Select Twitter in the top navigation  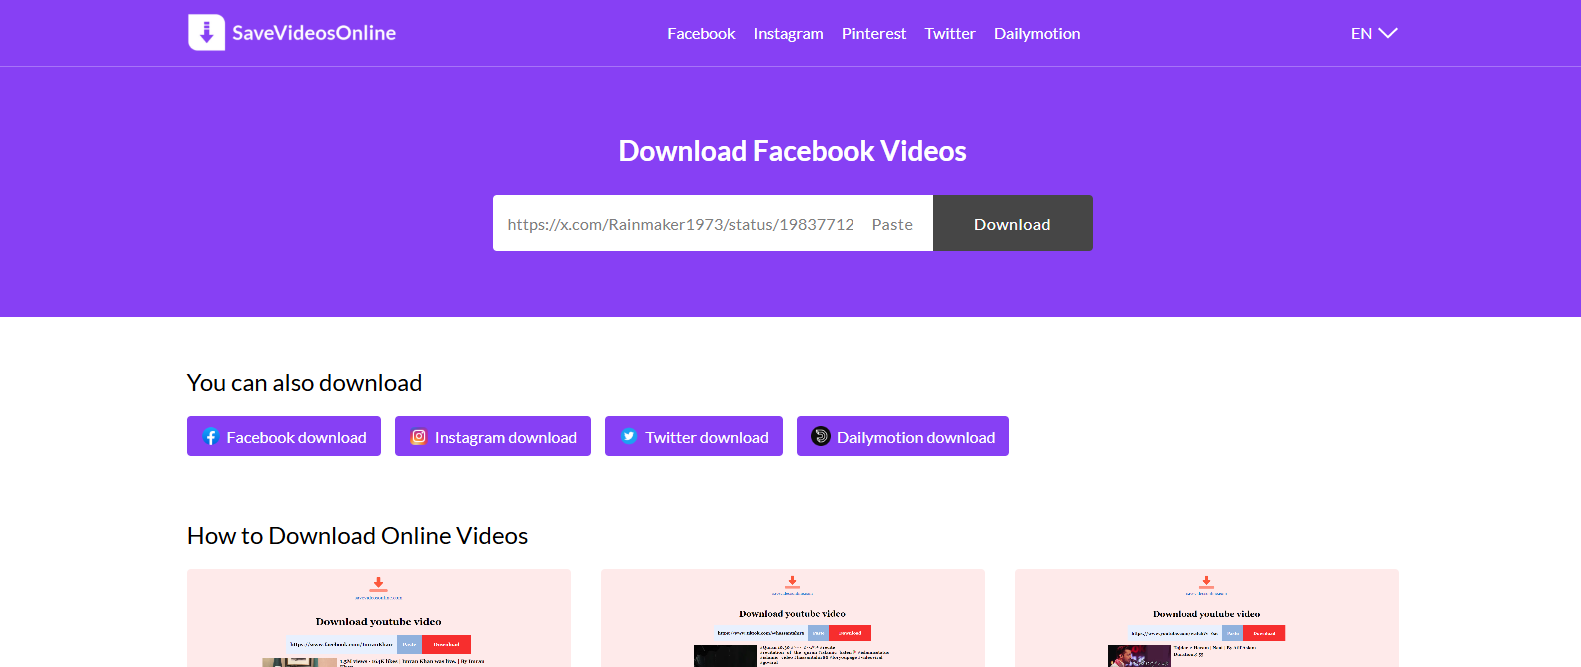949,33
